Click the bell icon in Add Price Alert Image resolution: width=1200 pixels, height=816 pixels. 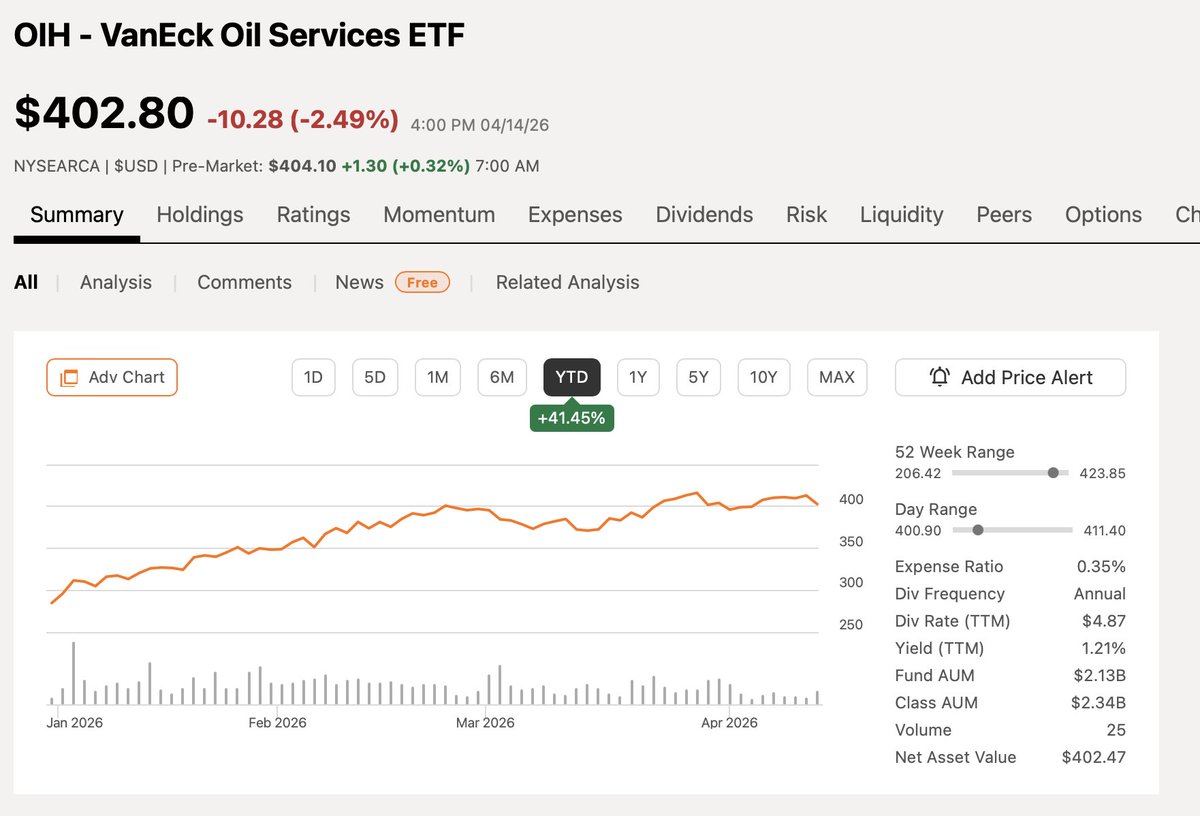click(x=939, y=377)
